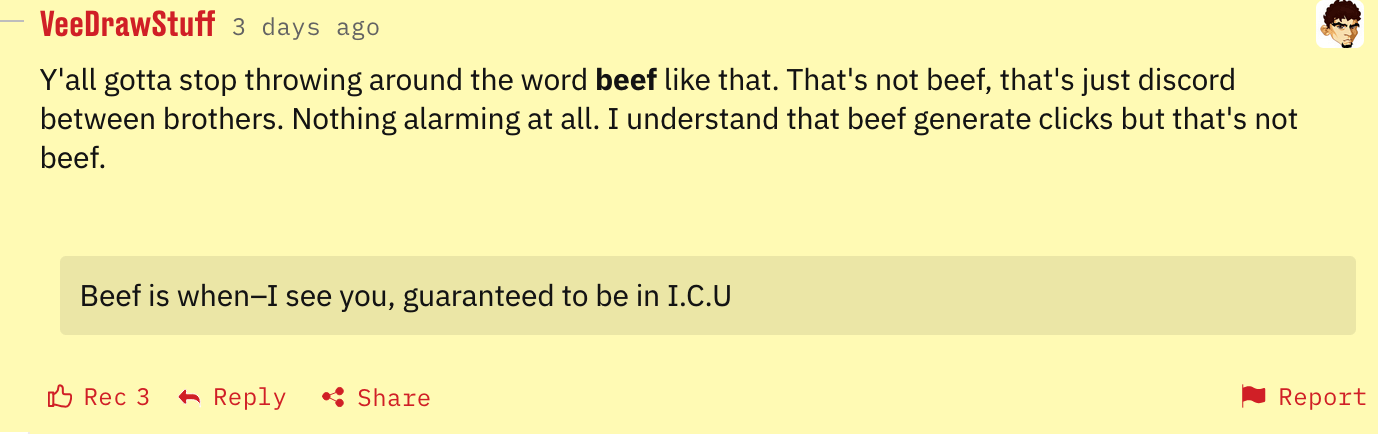Click the recommend count number 3
1378x434 pixels.
(x=142, y=397)
